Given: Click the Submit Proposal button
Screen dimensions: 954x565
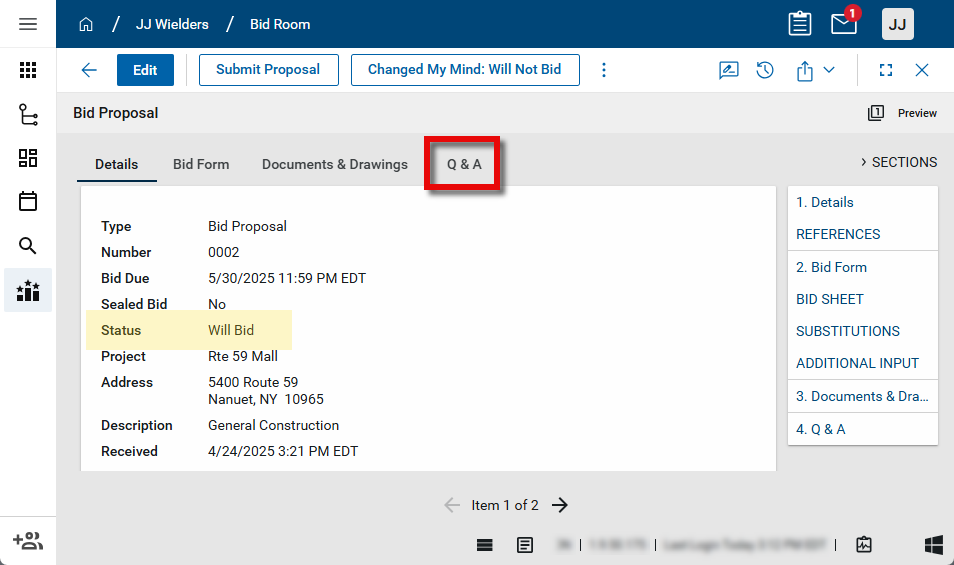Looking at the screenshot, I should click(x=268, y=70).
